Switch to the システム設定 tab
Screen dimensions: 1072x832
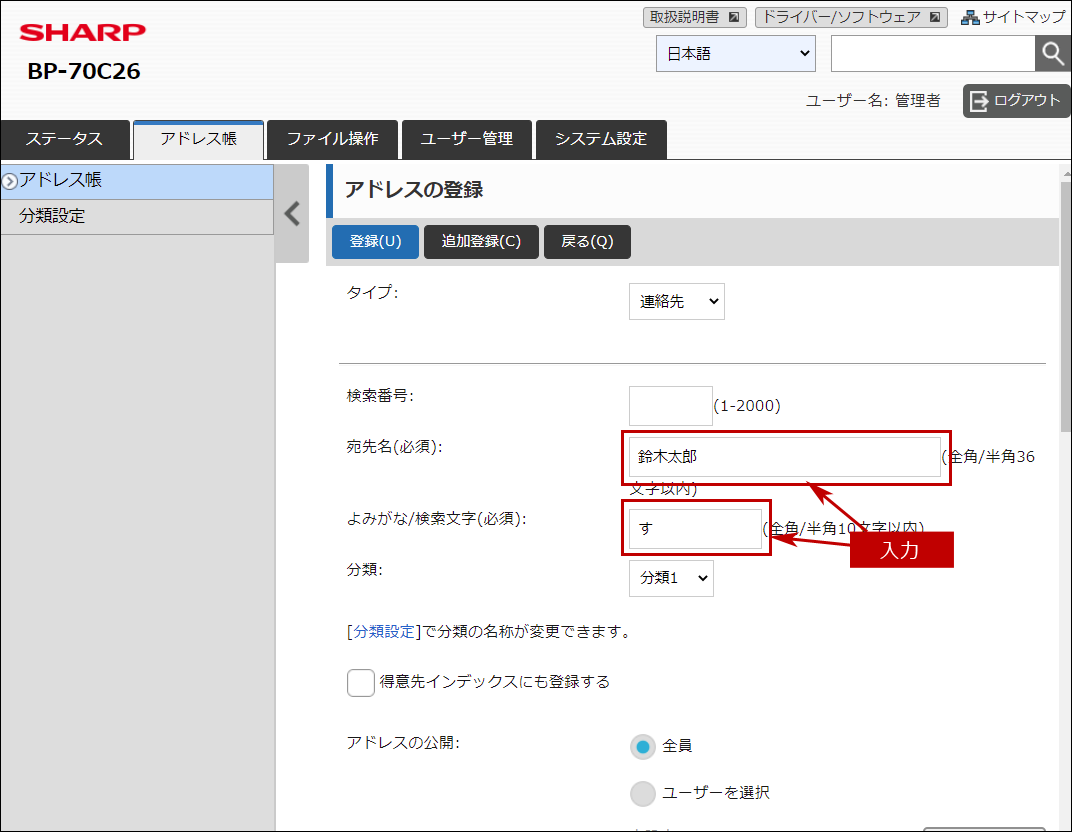[601, 139]
